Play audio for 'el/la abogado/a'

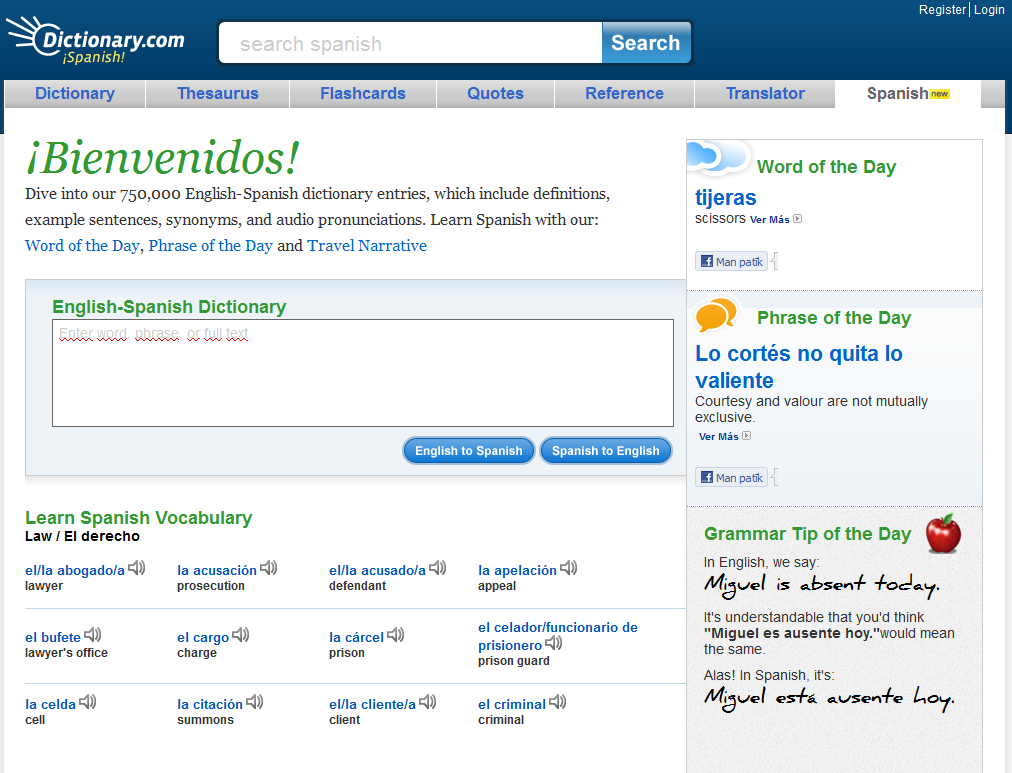click(137, 569)
